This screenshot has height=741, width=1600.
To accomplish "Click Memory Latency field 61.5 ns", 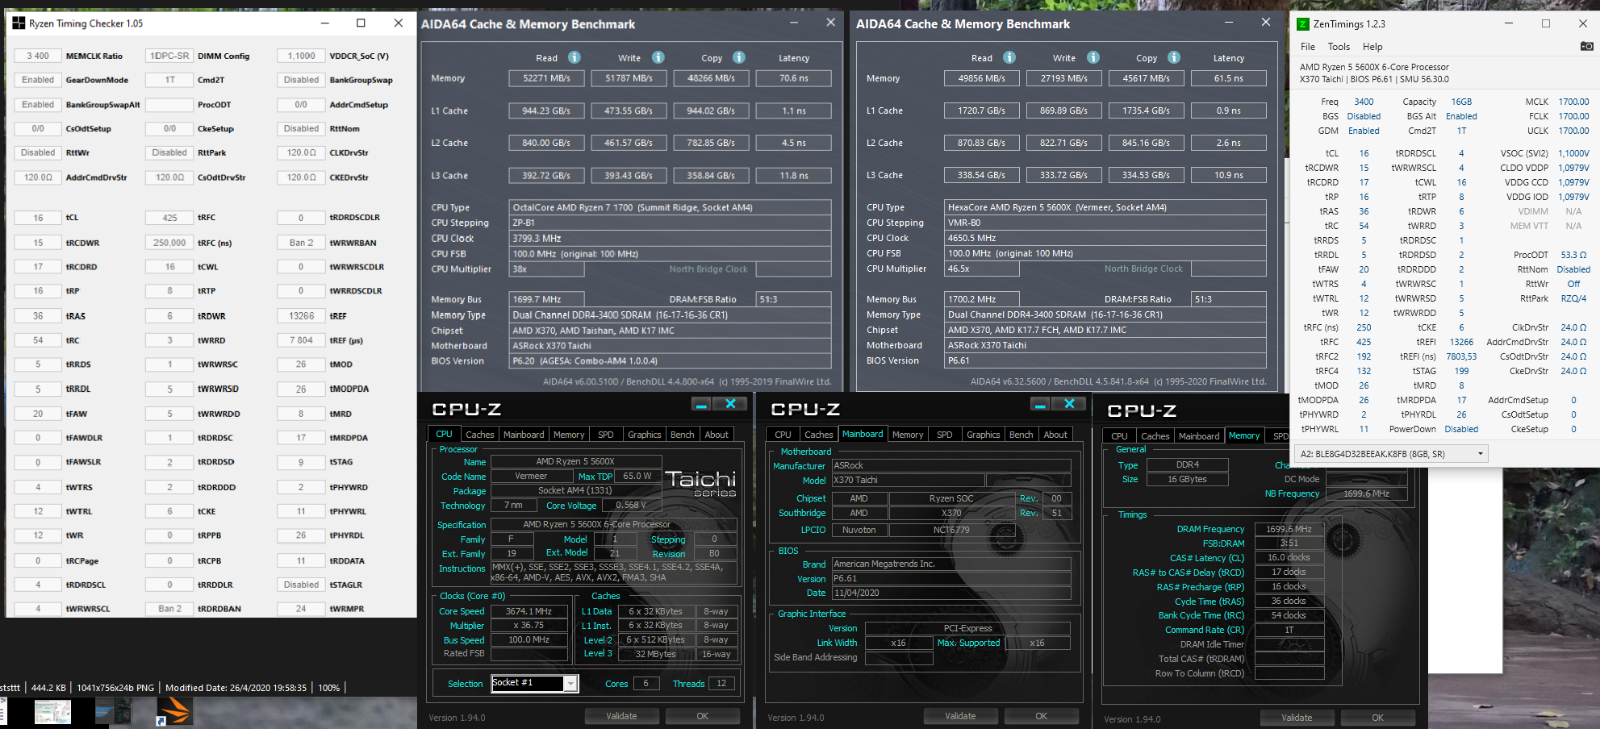I will (1228, 78).
